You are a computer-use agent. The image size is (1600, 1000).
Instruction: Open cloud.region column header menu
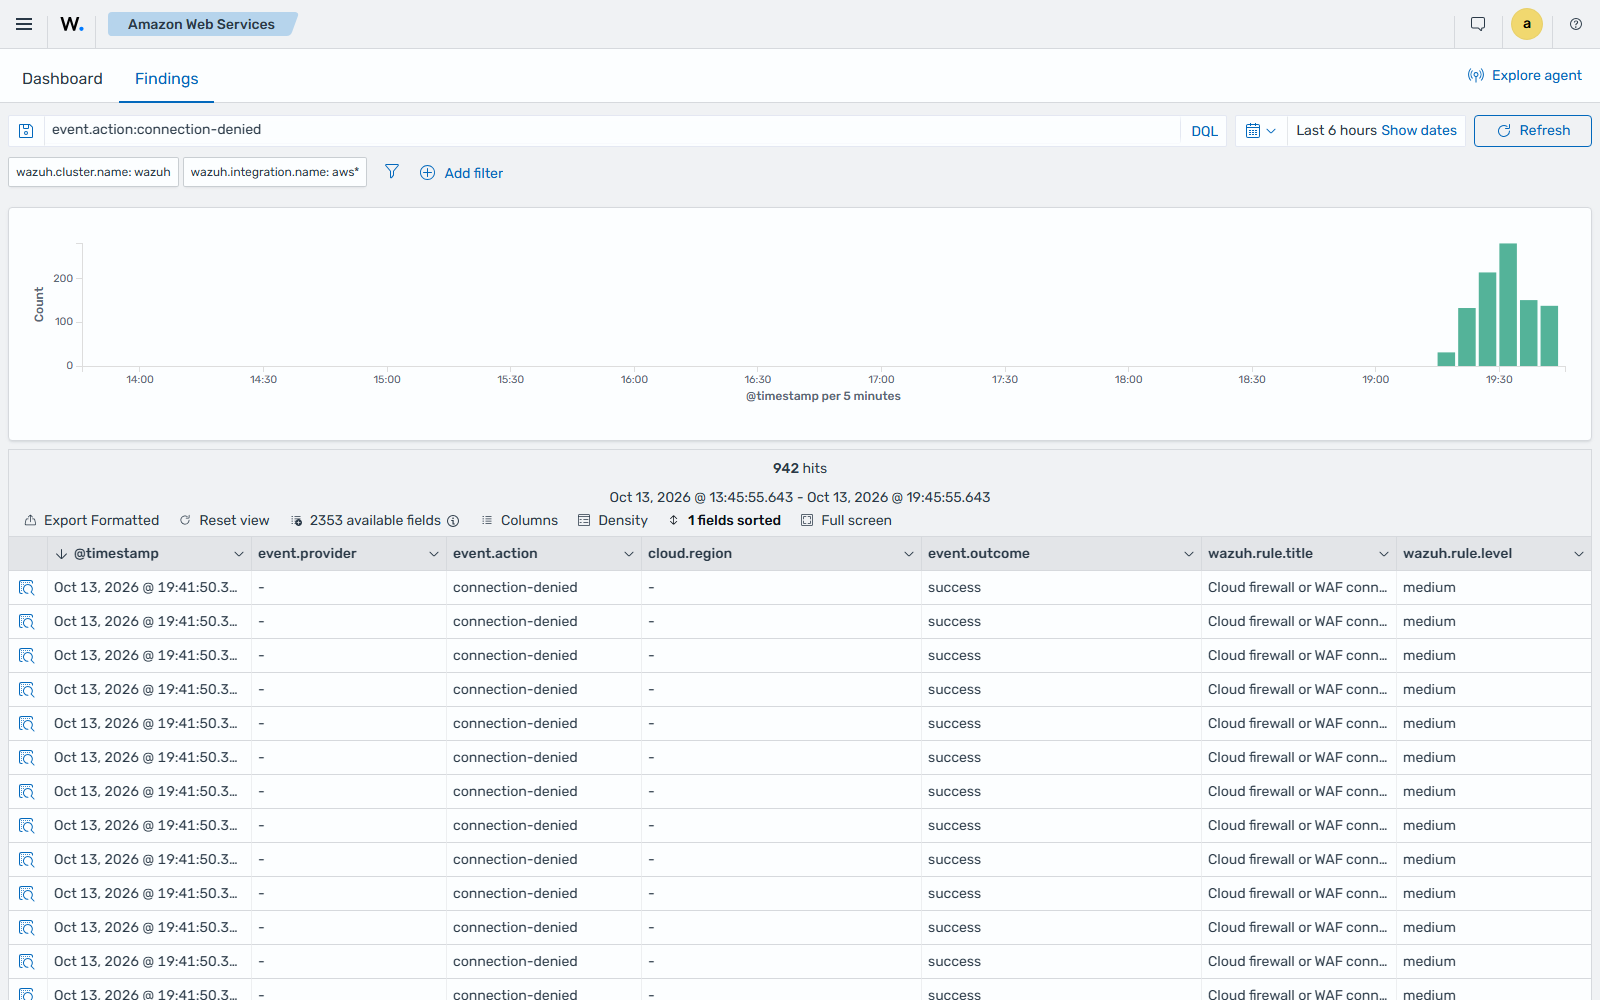(x=908, y=554)
